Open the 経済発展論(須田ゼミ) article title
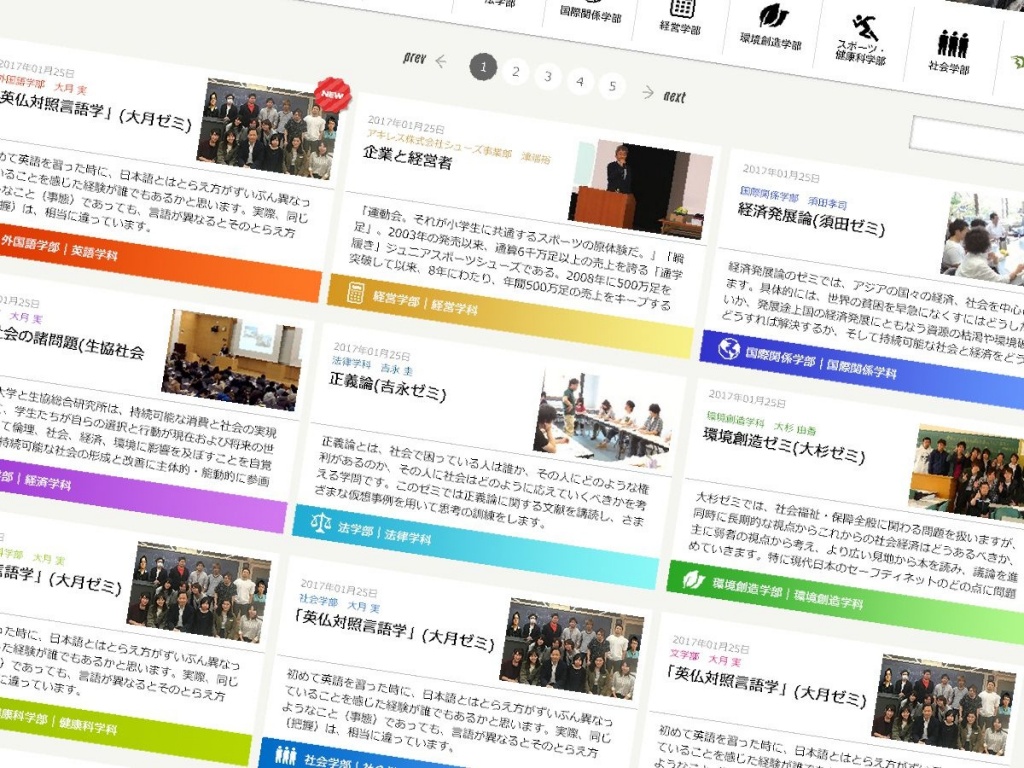Image resolution: width=1024 pixels, height=768 pixels. click(x=812, y=218)
